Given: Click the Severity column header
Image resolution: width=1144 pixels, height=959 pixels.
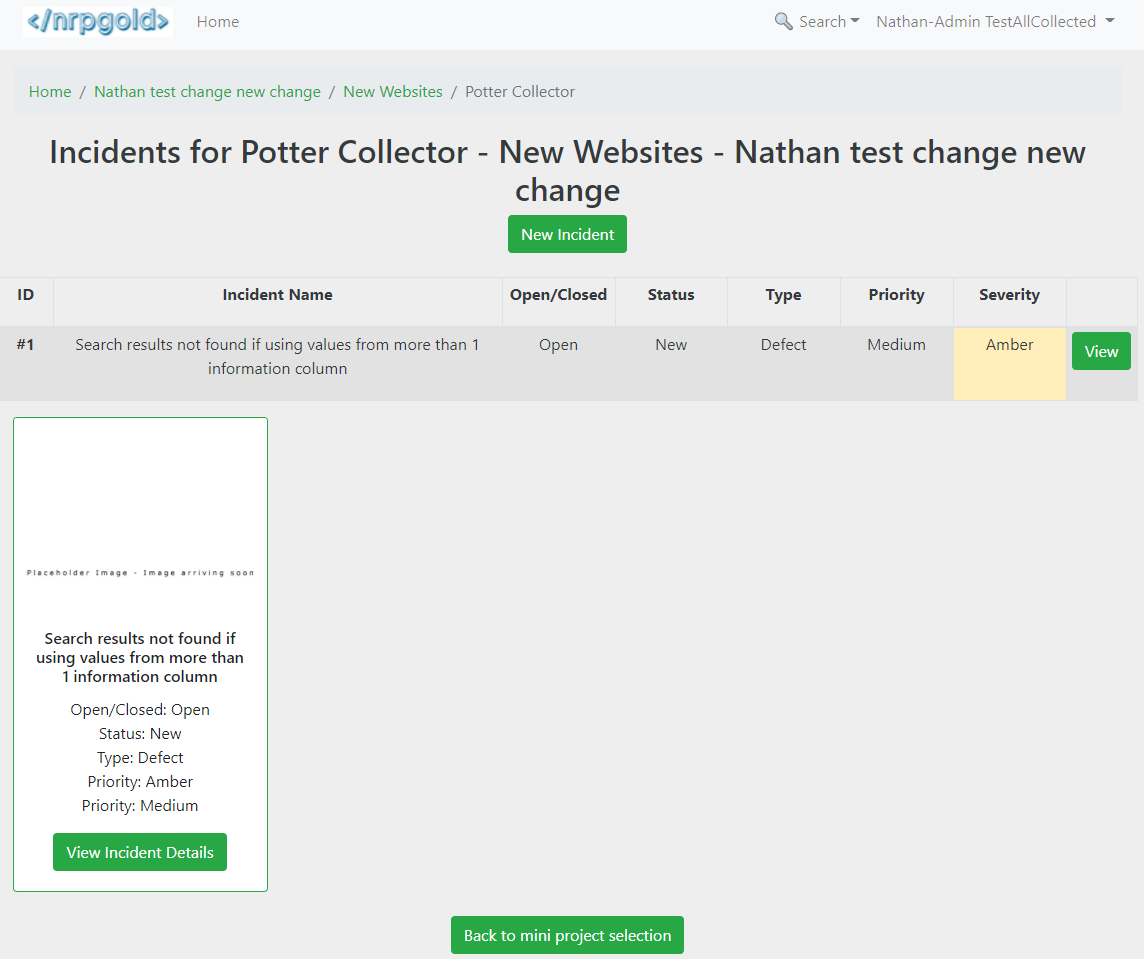Looking at the screenshot, I should click(1009, 295).
